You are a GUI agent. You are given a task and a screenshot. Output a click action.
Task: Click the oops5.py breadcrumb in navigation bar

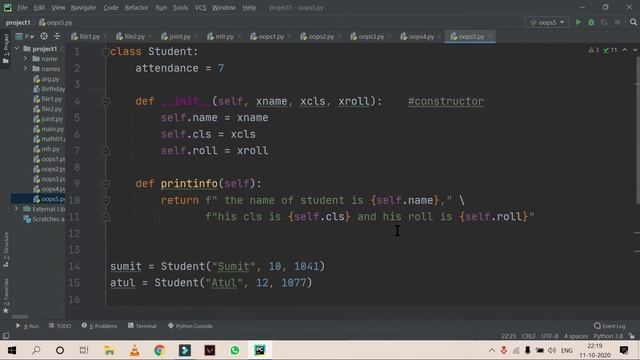point(56,22)
